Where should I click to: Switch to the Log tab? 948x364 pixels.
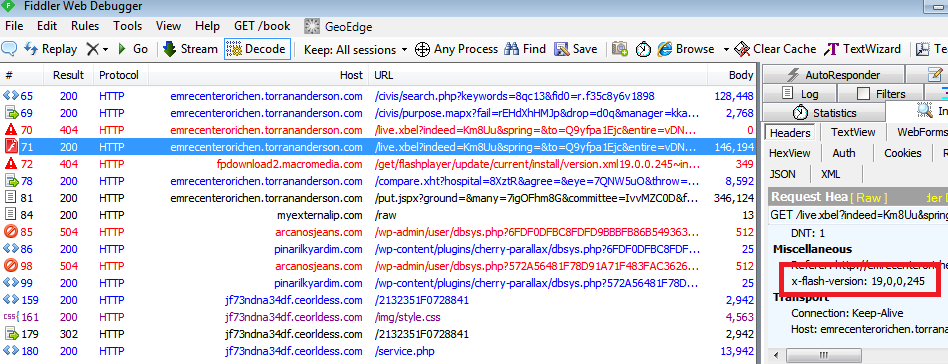[800, 94]
